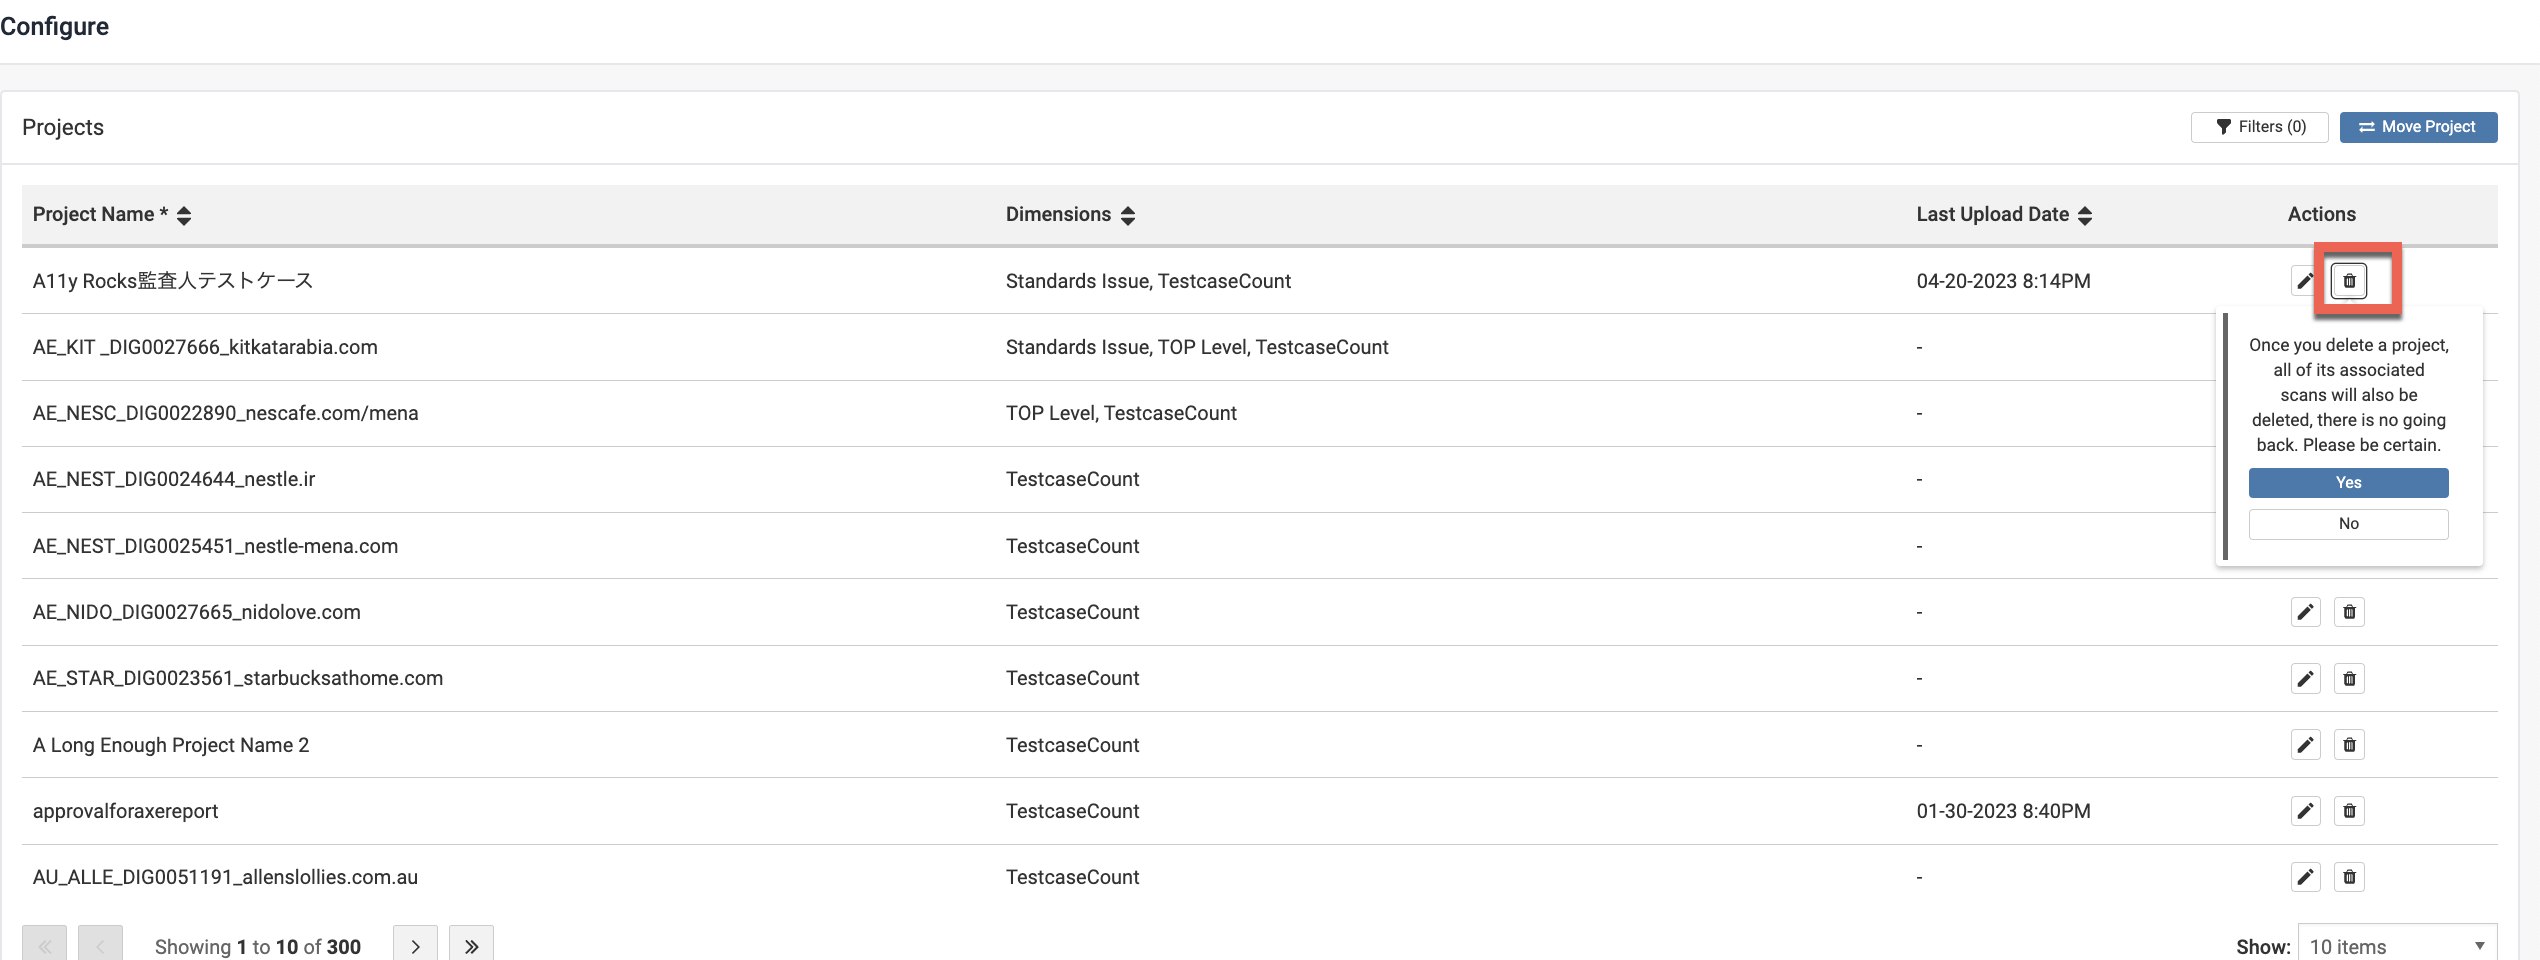Click the Move Project button
2540x960 pixels.
tap(2419, 127)
